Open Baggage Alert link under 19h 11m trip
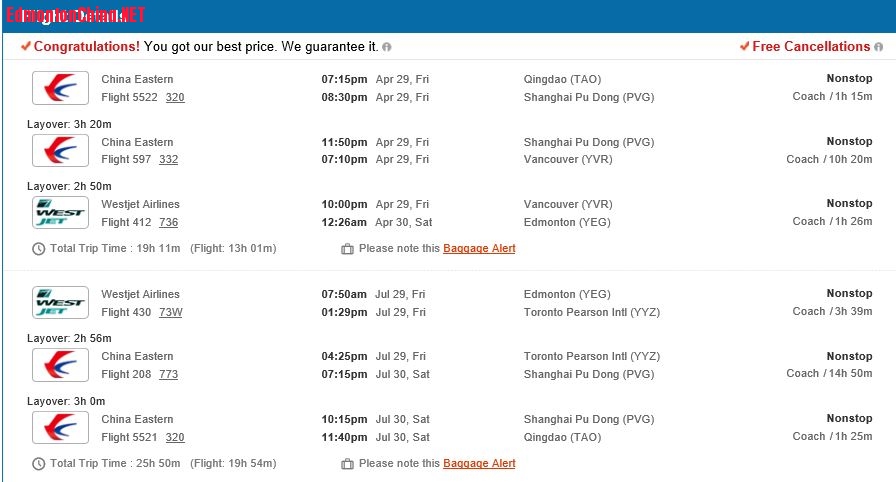 [479, 248]
